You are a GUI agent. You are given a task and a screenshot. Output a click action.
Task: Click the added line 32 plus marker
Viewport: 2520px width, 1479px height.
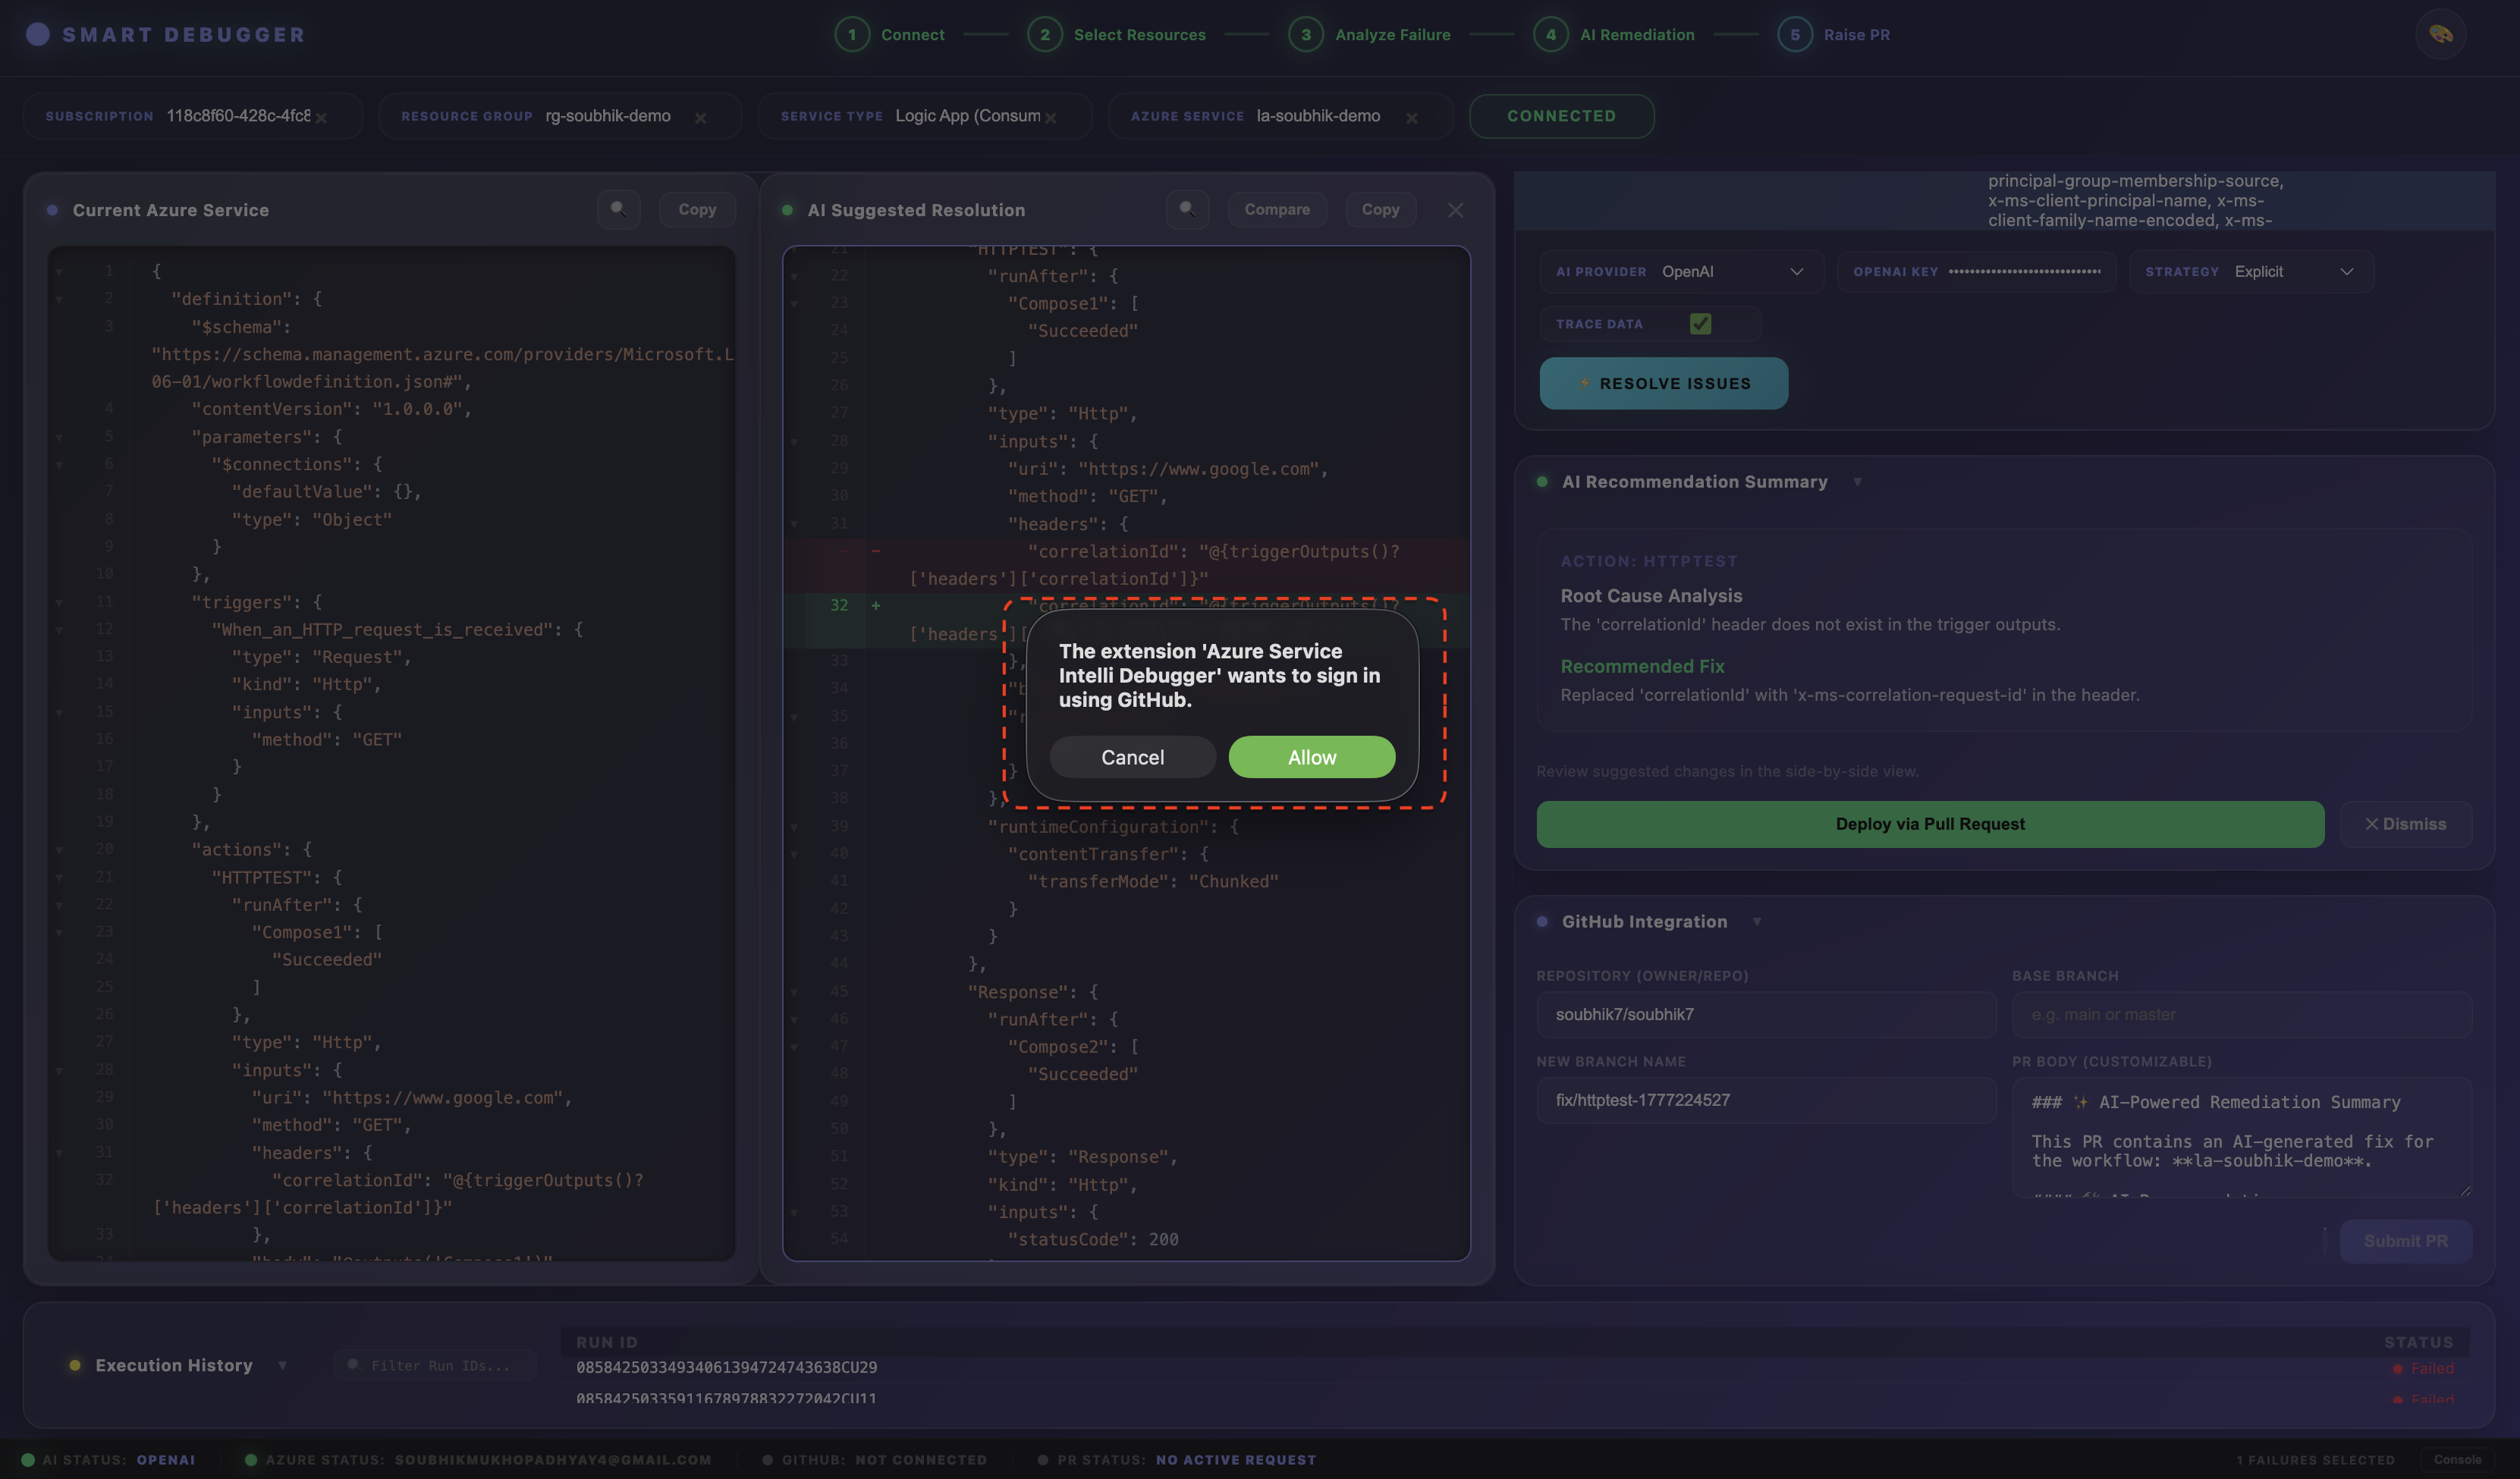click(x=875, y=605)
